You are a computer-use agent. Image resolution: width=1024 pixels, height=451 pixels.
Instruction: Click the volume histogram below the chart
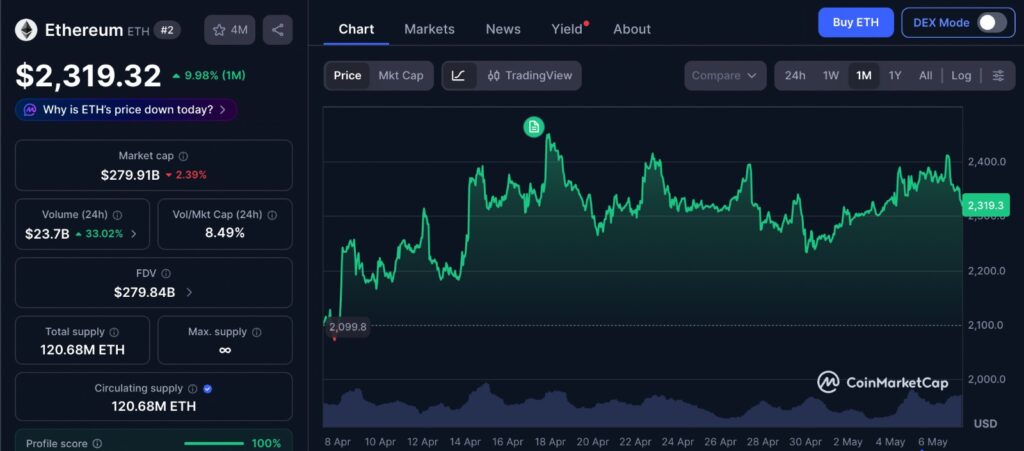click(643, 406)
